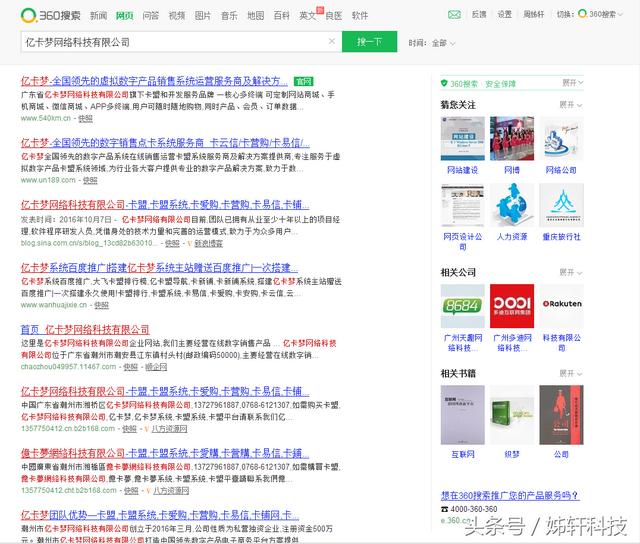The height and width of the screenshot is (544, 640).
Task: Switch to the 新闻 tab
Action: (x=98, y=16)
